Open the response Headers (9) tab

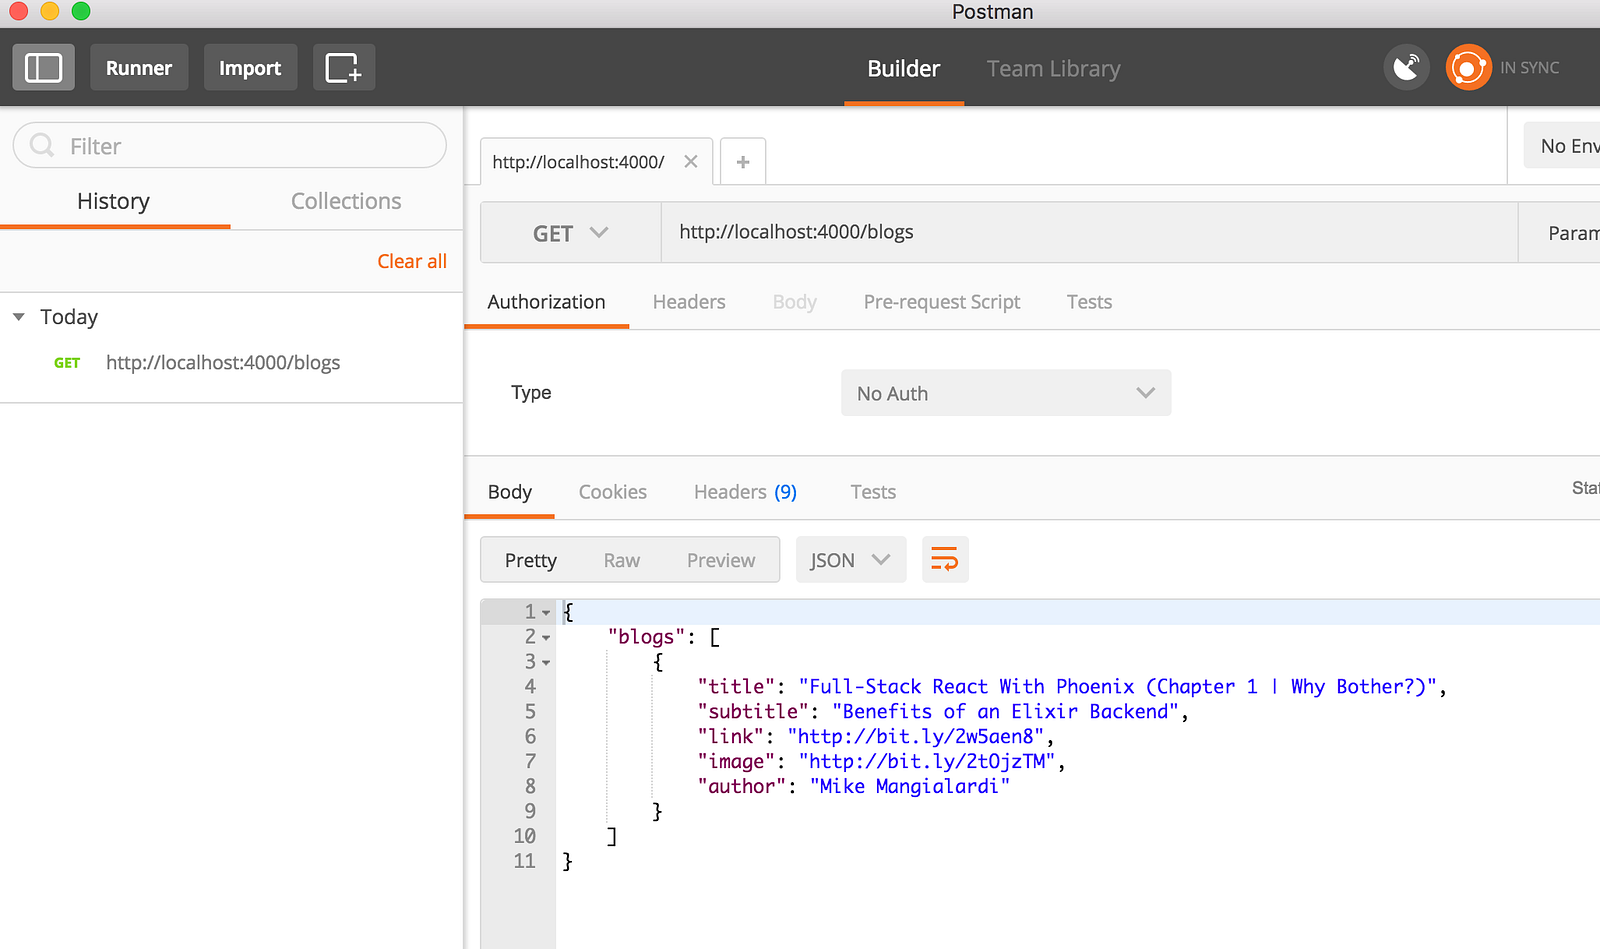click(x=745, y=492)
